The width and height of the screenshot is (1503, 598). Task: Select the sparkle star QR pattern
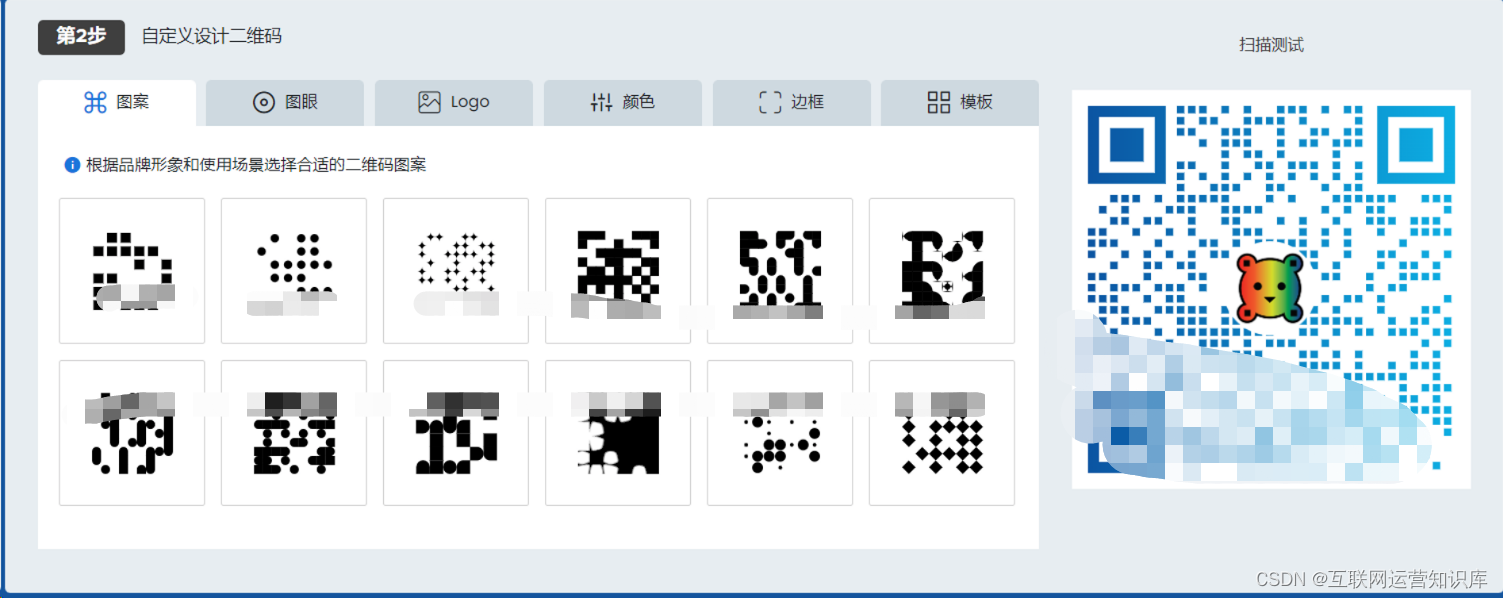(x=456, y=271)
